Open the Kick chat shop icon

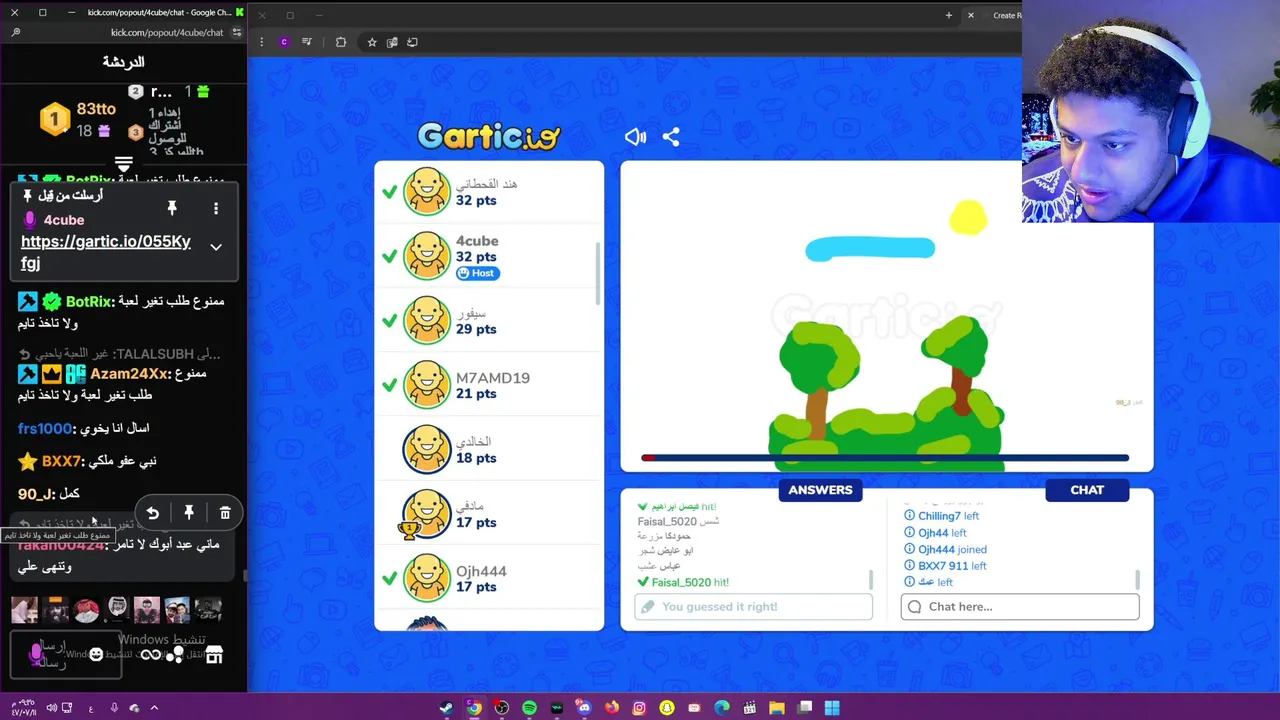pyautogui.click(x=214, y=655)
